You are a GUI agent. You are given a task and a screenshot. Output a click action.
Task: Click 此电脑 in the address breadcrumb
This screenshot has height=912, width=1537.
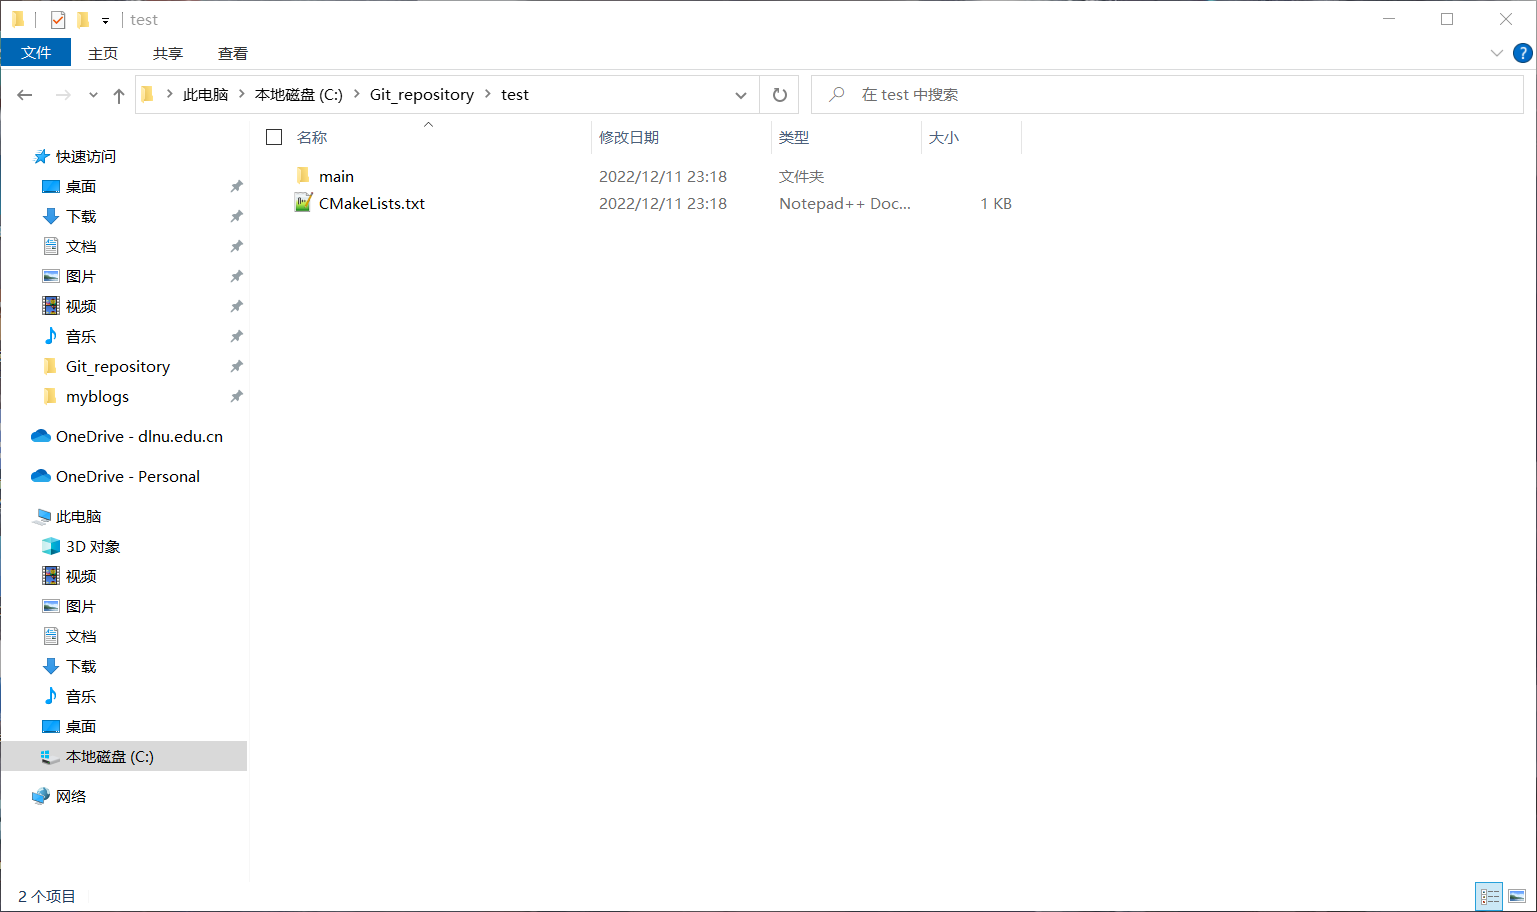[206, 95]
